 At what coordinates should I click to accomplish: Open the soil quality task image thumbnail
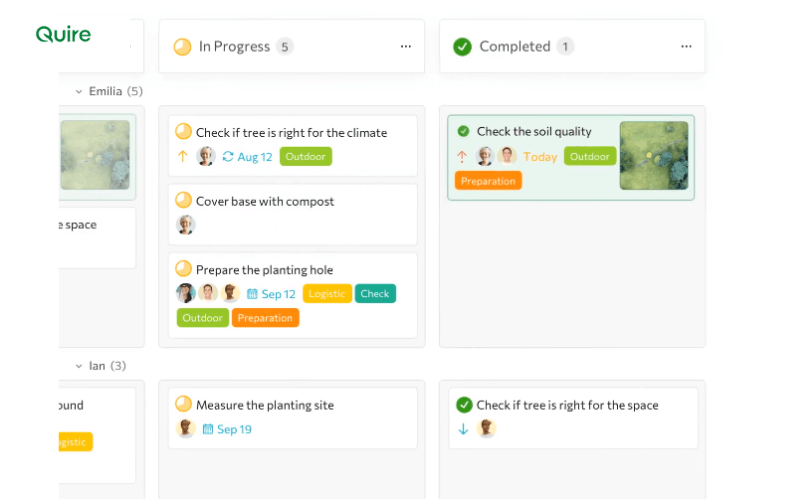(653, 155)
